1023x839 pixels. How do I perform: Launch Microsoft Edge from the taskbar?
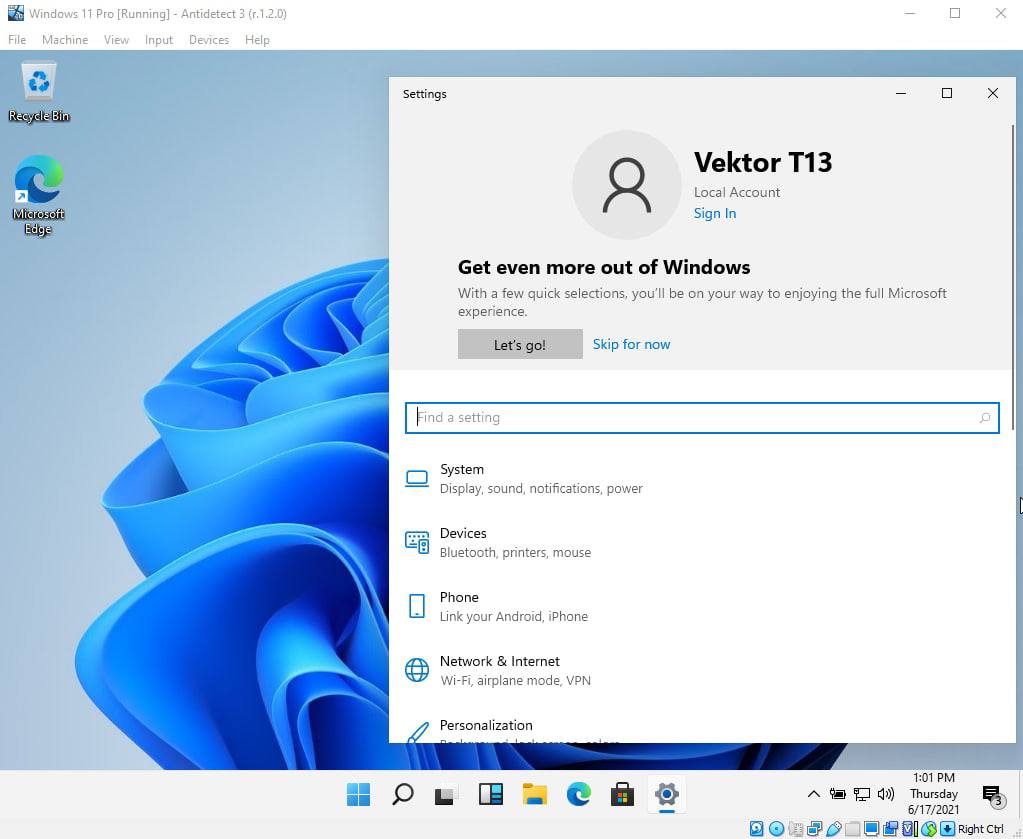click(579, 795)
